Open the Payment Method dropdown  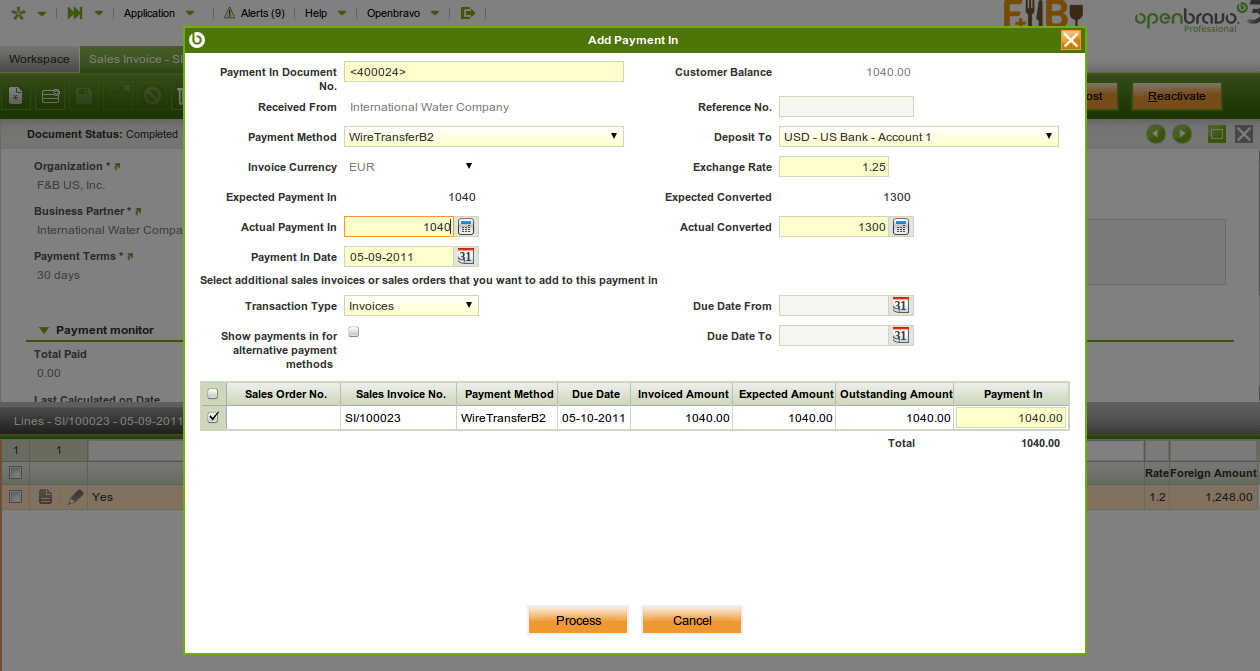pos(484,137)
